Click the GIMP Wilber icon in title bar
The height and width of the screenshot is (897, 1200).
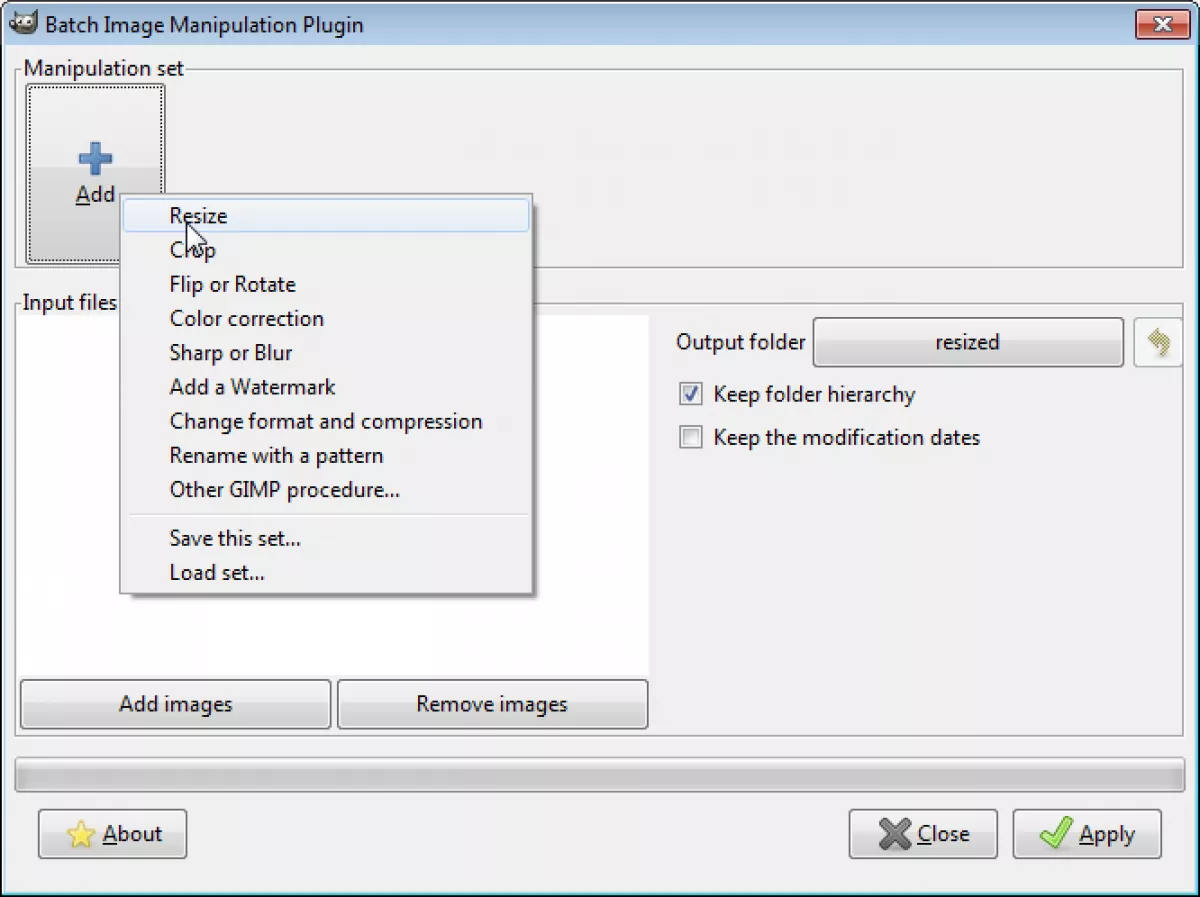(x=23, y=24)
